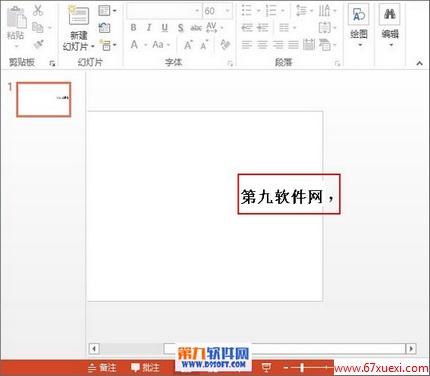
Task: Apply the font color A button
Action: pos(134,45)
